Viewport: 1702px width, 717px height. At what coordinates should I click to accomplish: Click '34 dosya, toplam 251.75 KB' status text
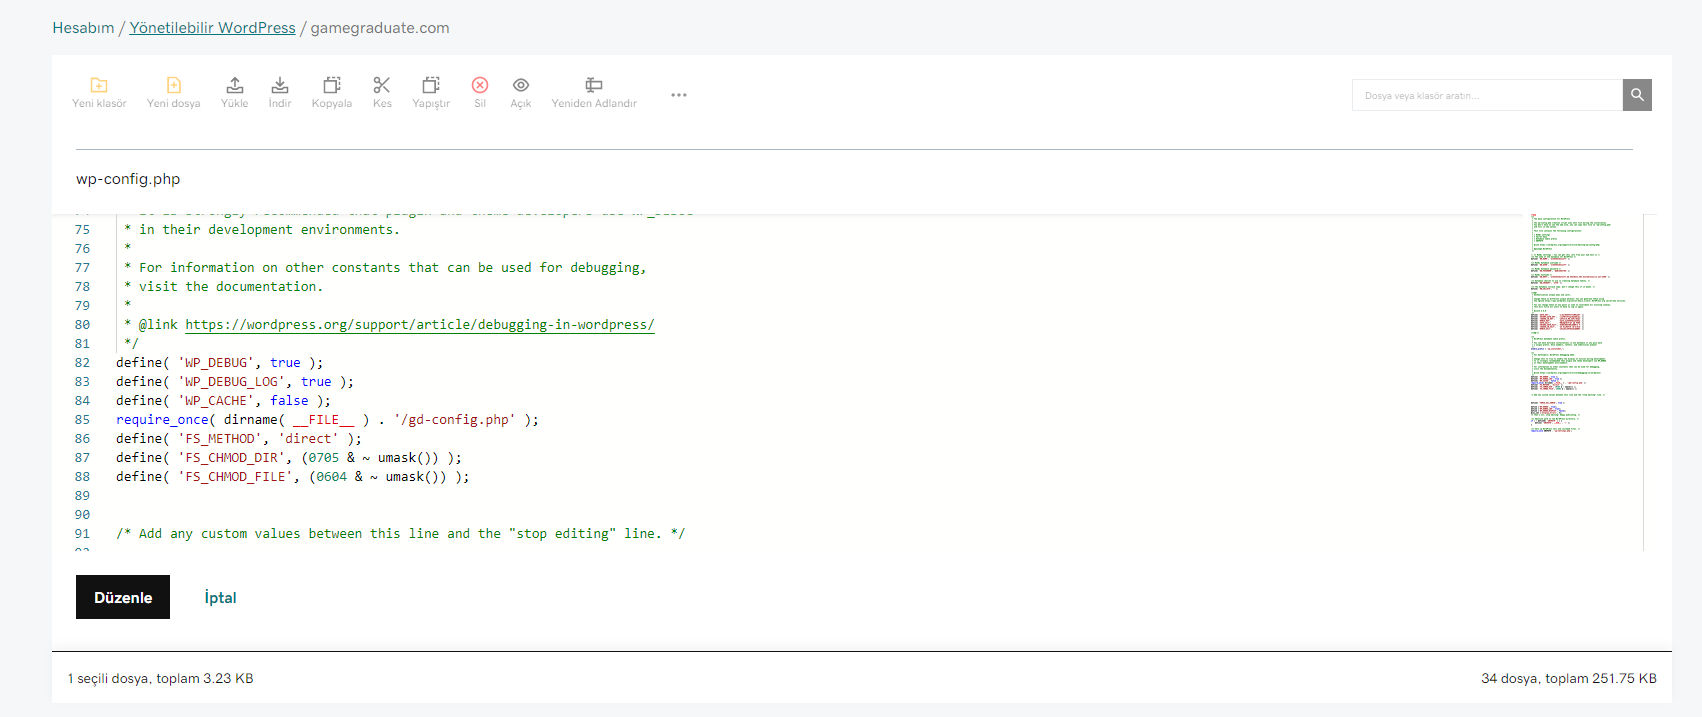1569,678
